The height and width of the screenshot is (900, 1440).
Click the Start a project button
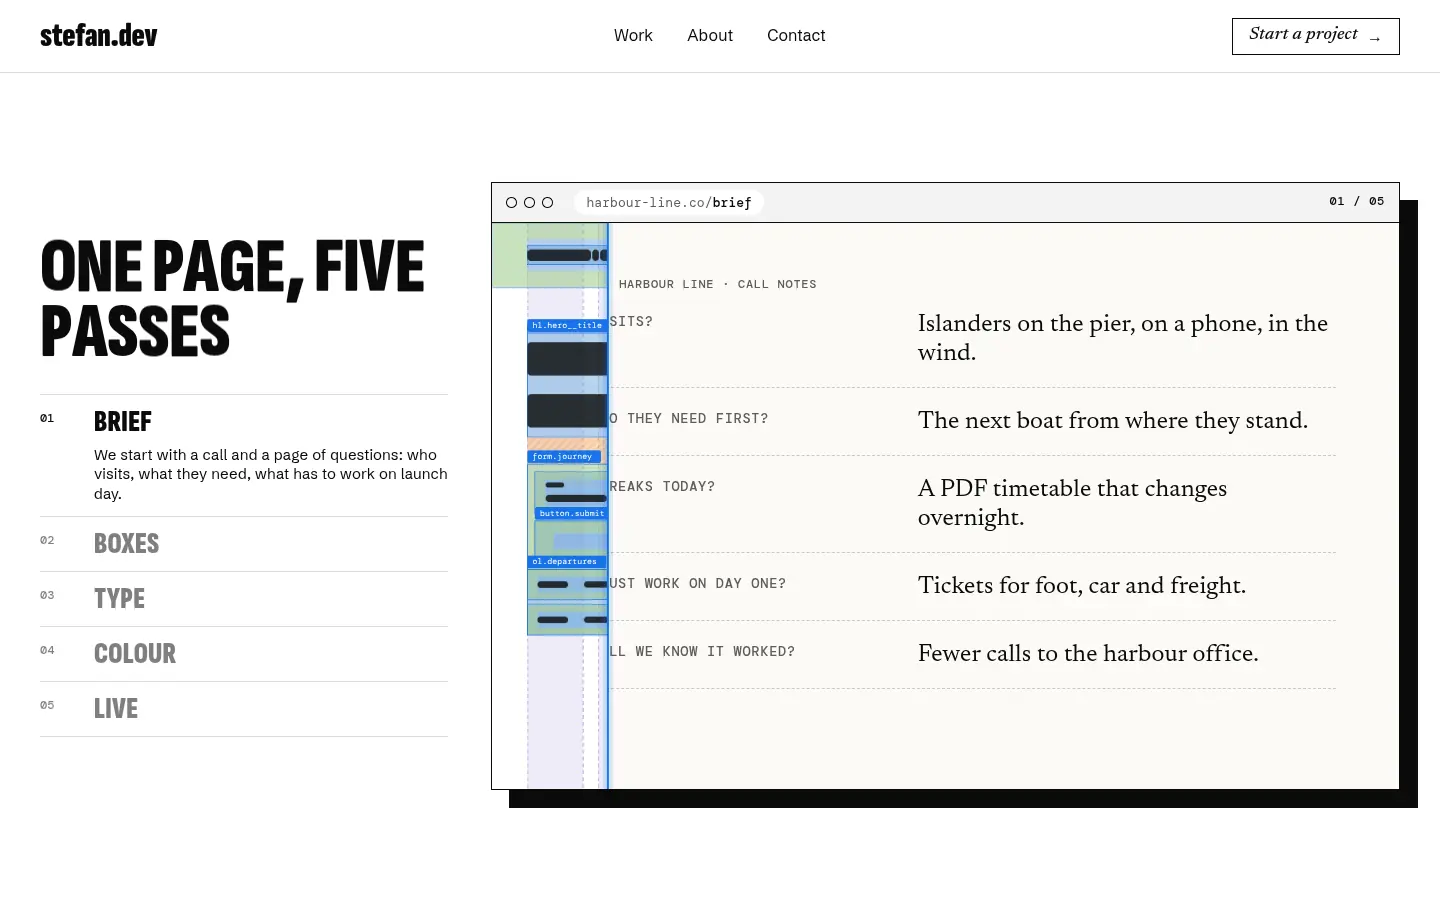coord(1315,36)
